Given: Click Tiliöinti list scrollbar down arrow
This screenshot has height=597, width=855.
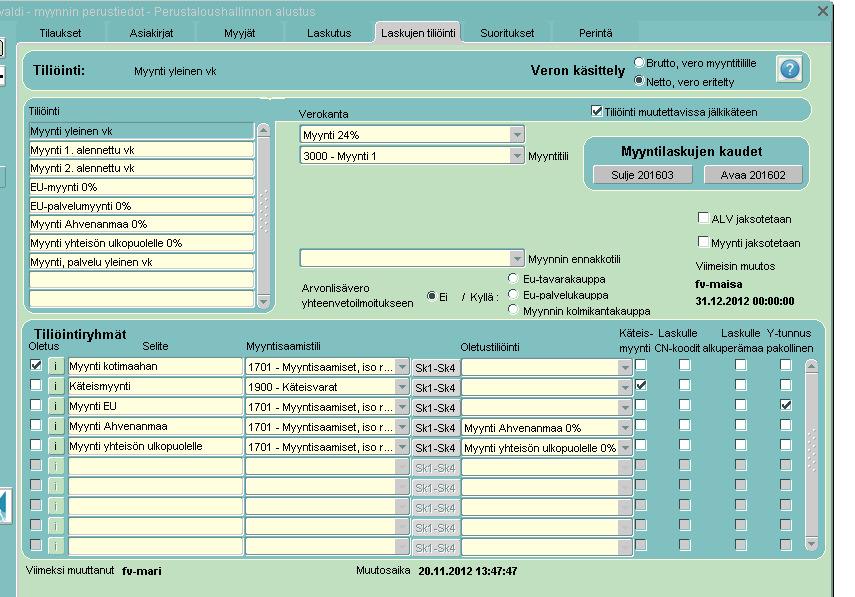Looking at the screenshot, I should point(263,301).
